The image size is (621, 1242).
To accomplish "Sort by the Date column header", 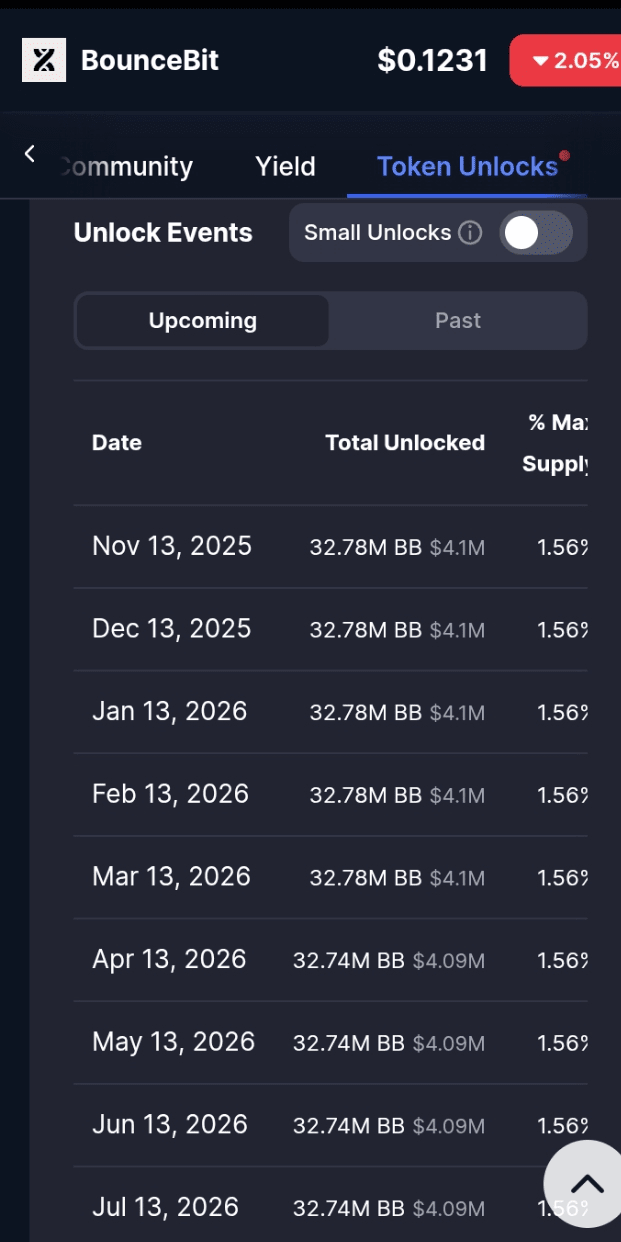I will 117,443.
